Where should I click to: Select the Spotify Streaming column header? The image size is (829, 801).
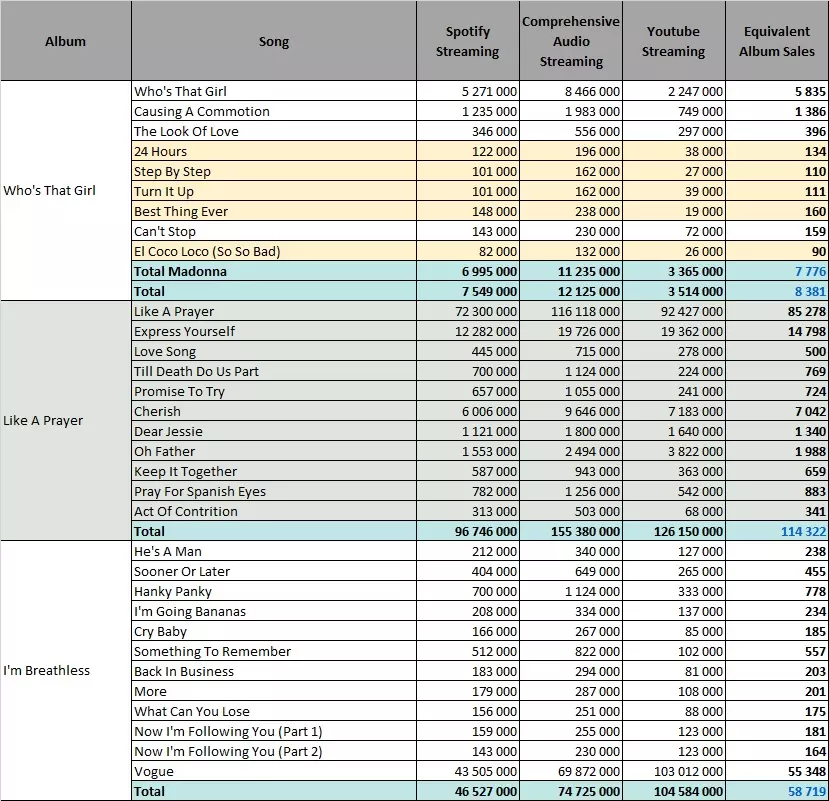pos(467,41)
